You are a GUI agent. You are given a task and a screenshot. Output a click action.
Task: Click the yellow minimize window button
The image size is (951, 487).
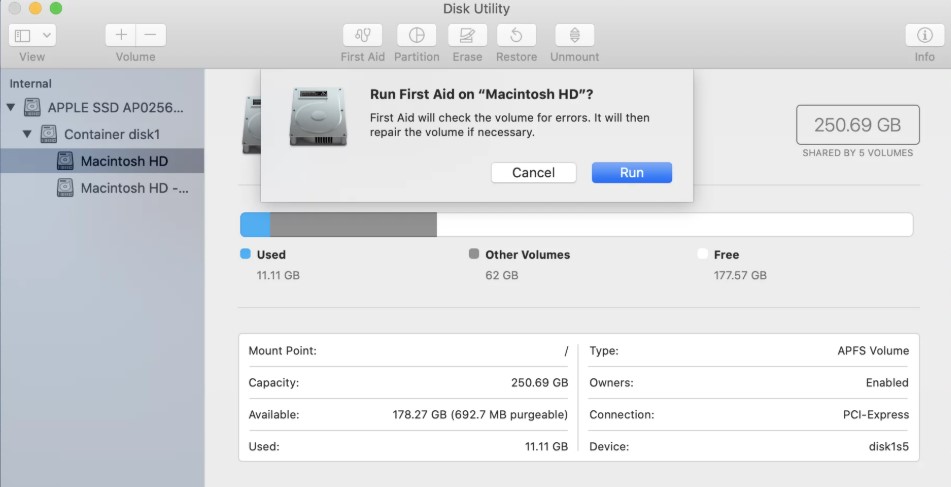coord(35,8)
